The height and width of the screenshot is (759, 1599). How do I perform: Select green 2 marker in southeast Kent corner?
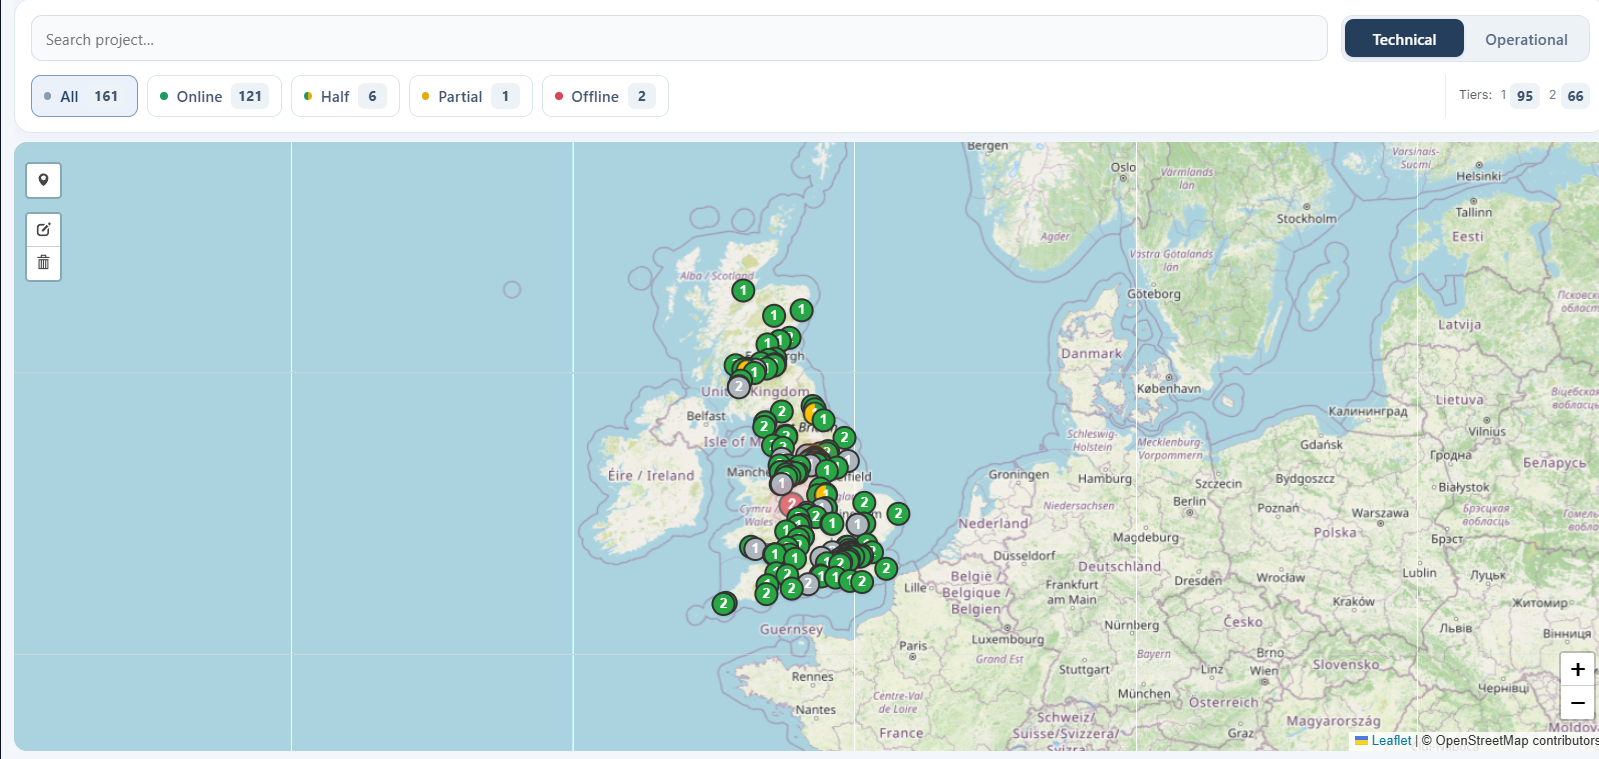click(885, 568)
